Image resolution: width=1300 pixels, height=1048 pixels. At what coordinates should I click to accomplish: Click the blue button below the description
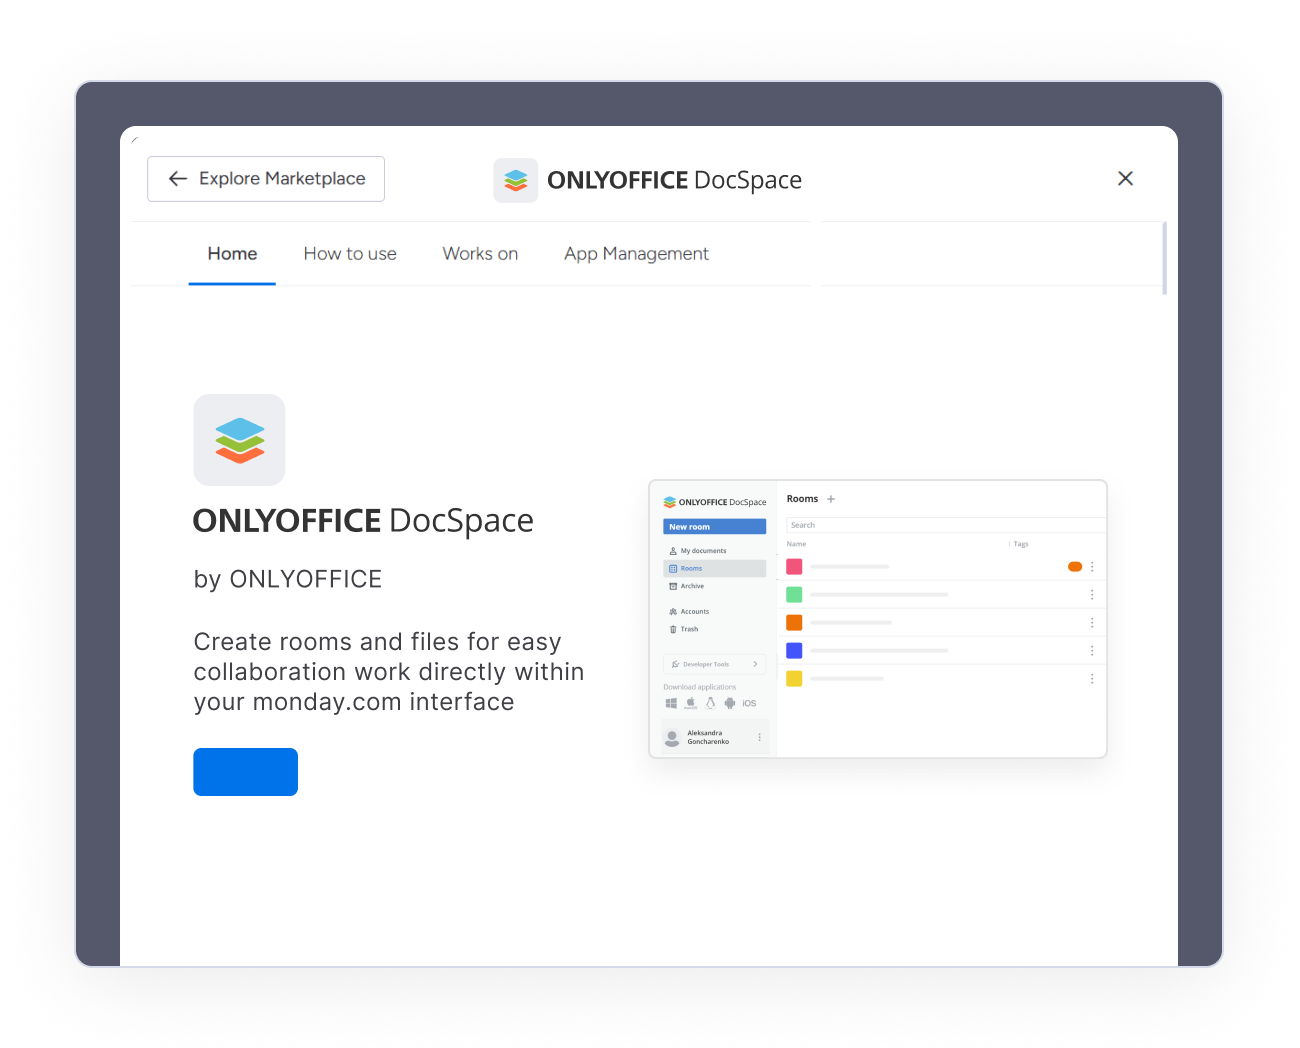(245, 772)
